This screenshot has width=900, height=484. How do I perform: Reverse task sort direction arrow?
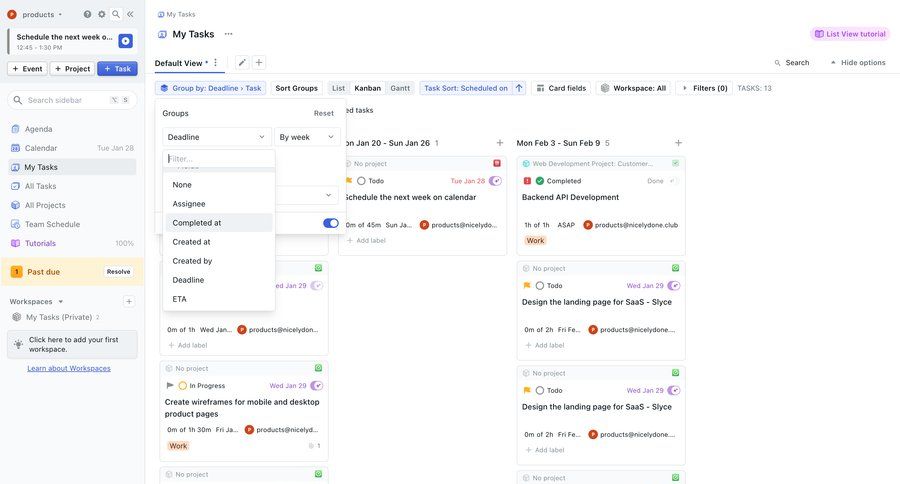point(519,88)
